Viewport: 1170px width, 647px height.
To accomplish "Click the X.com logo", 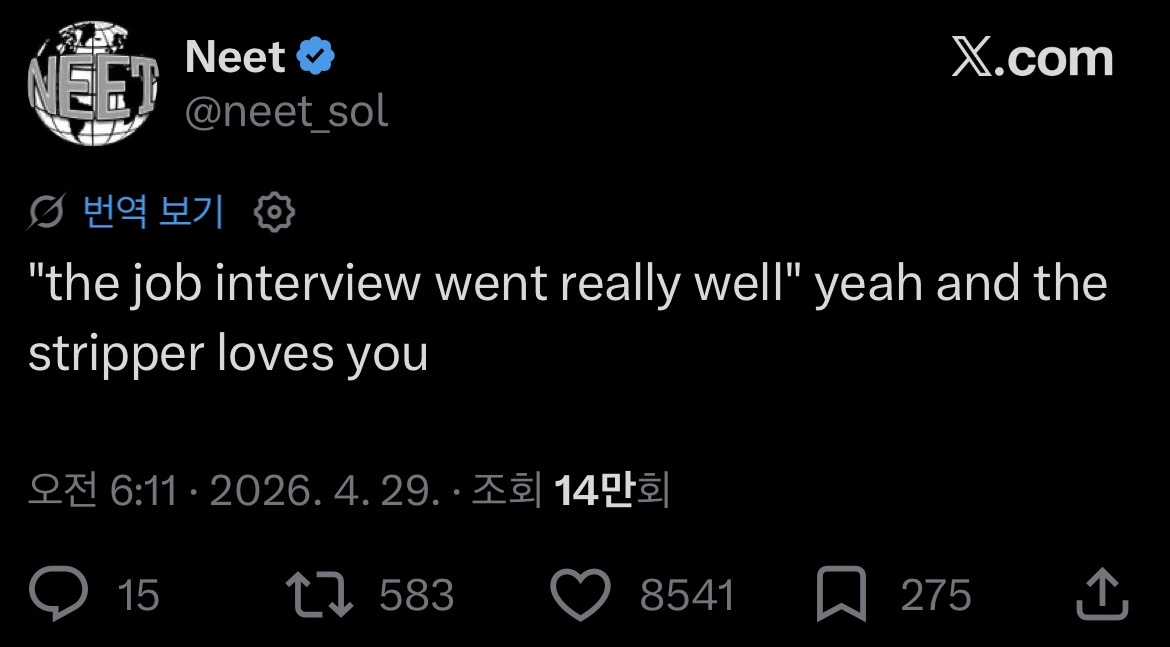I will pos(1031,58).
